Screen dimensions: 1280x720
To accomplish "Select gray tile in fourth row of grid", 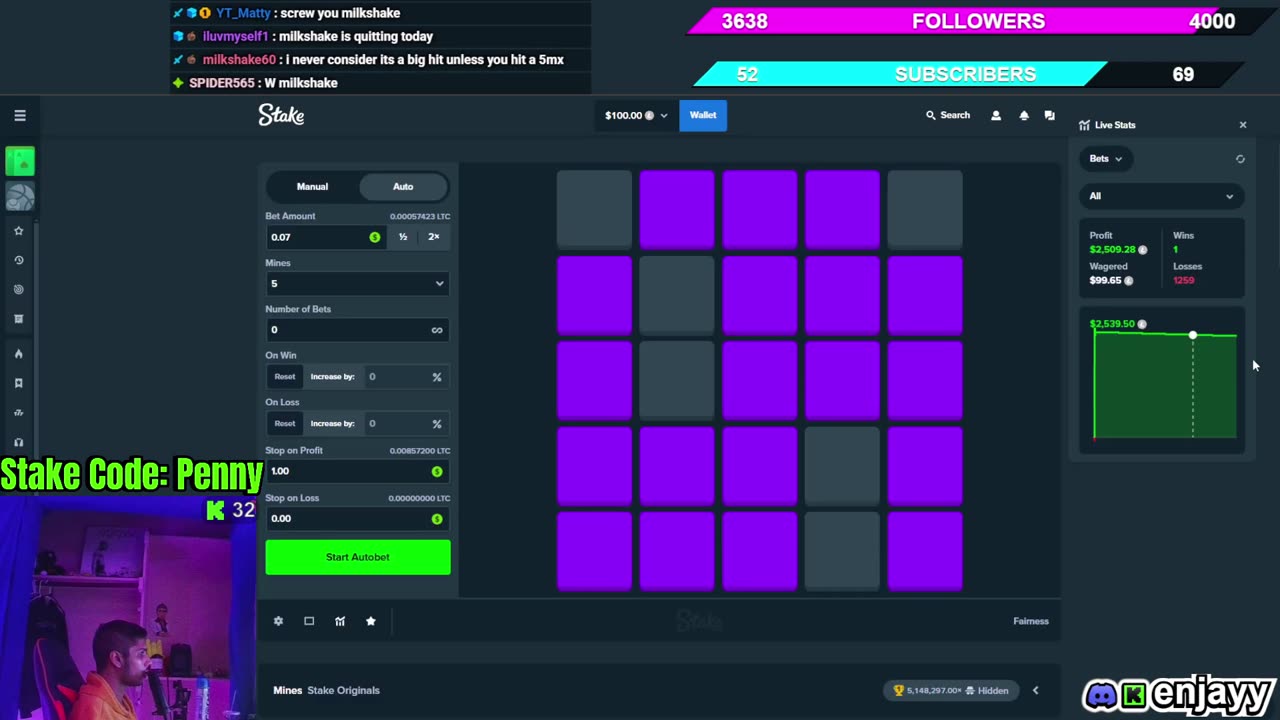I will [842, 466].
